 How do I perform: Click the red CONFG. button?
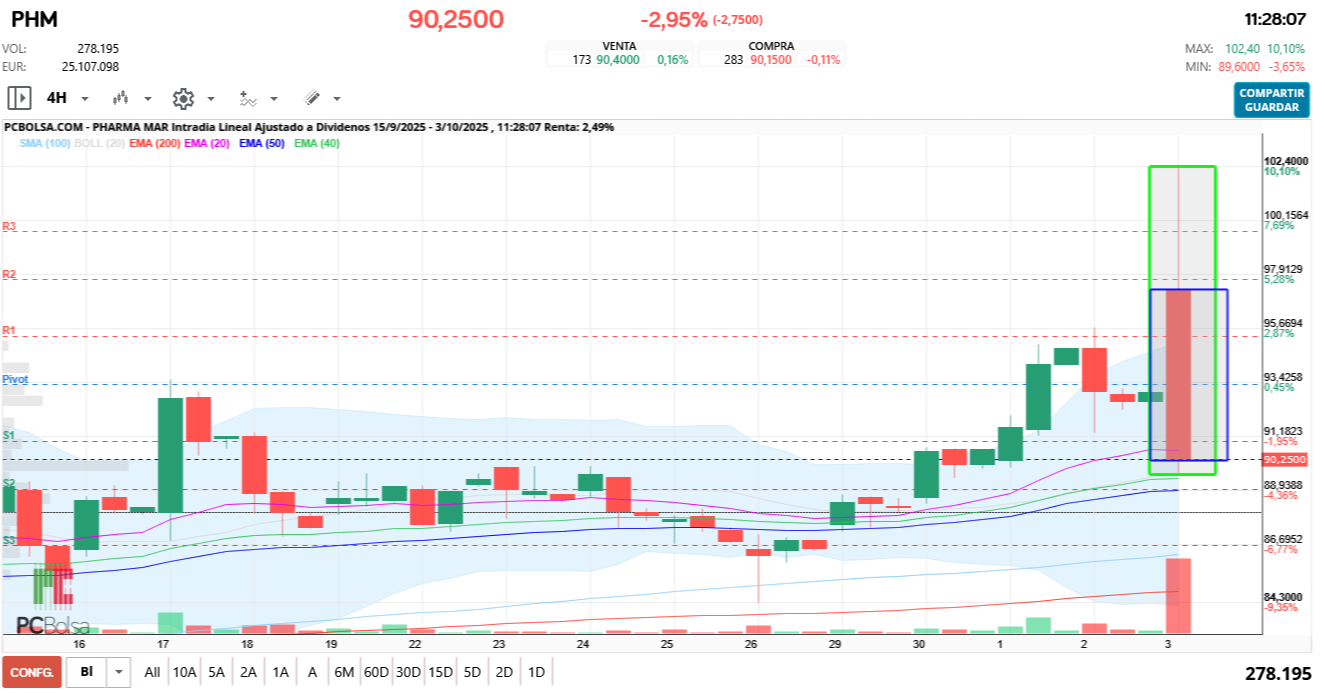click(x=32, y=672)
